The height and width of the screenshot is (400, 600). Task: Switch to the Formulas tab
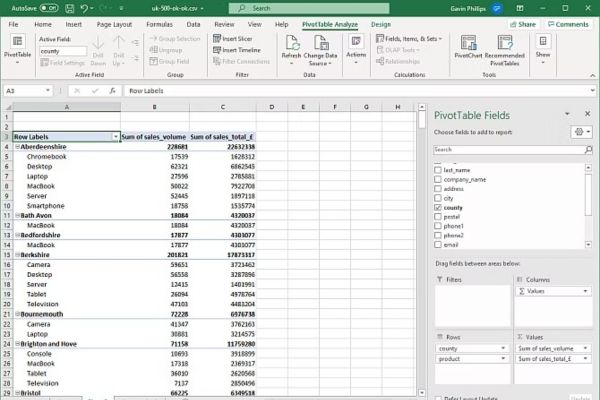pos(159,24)
